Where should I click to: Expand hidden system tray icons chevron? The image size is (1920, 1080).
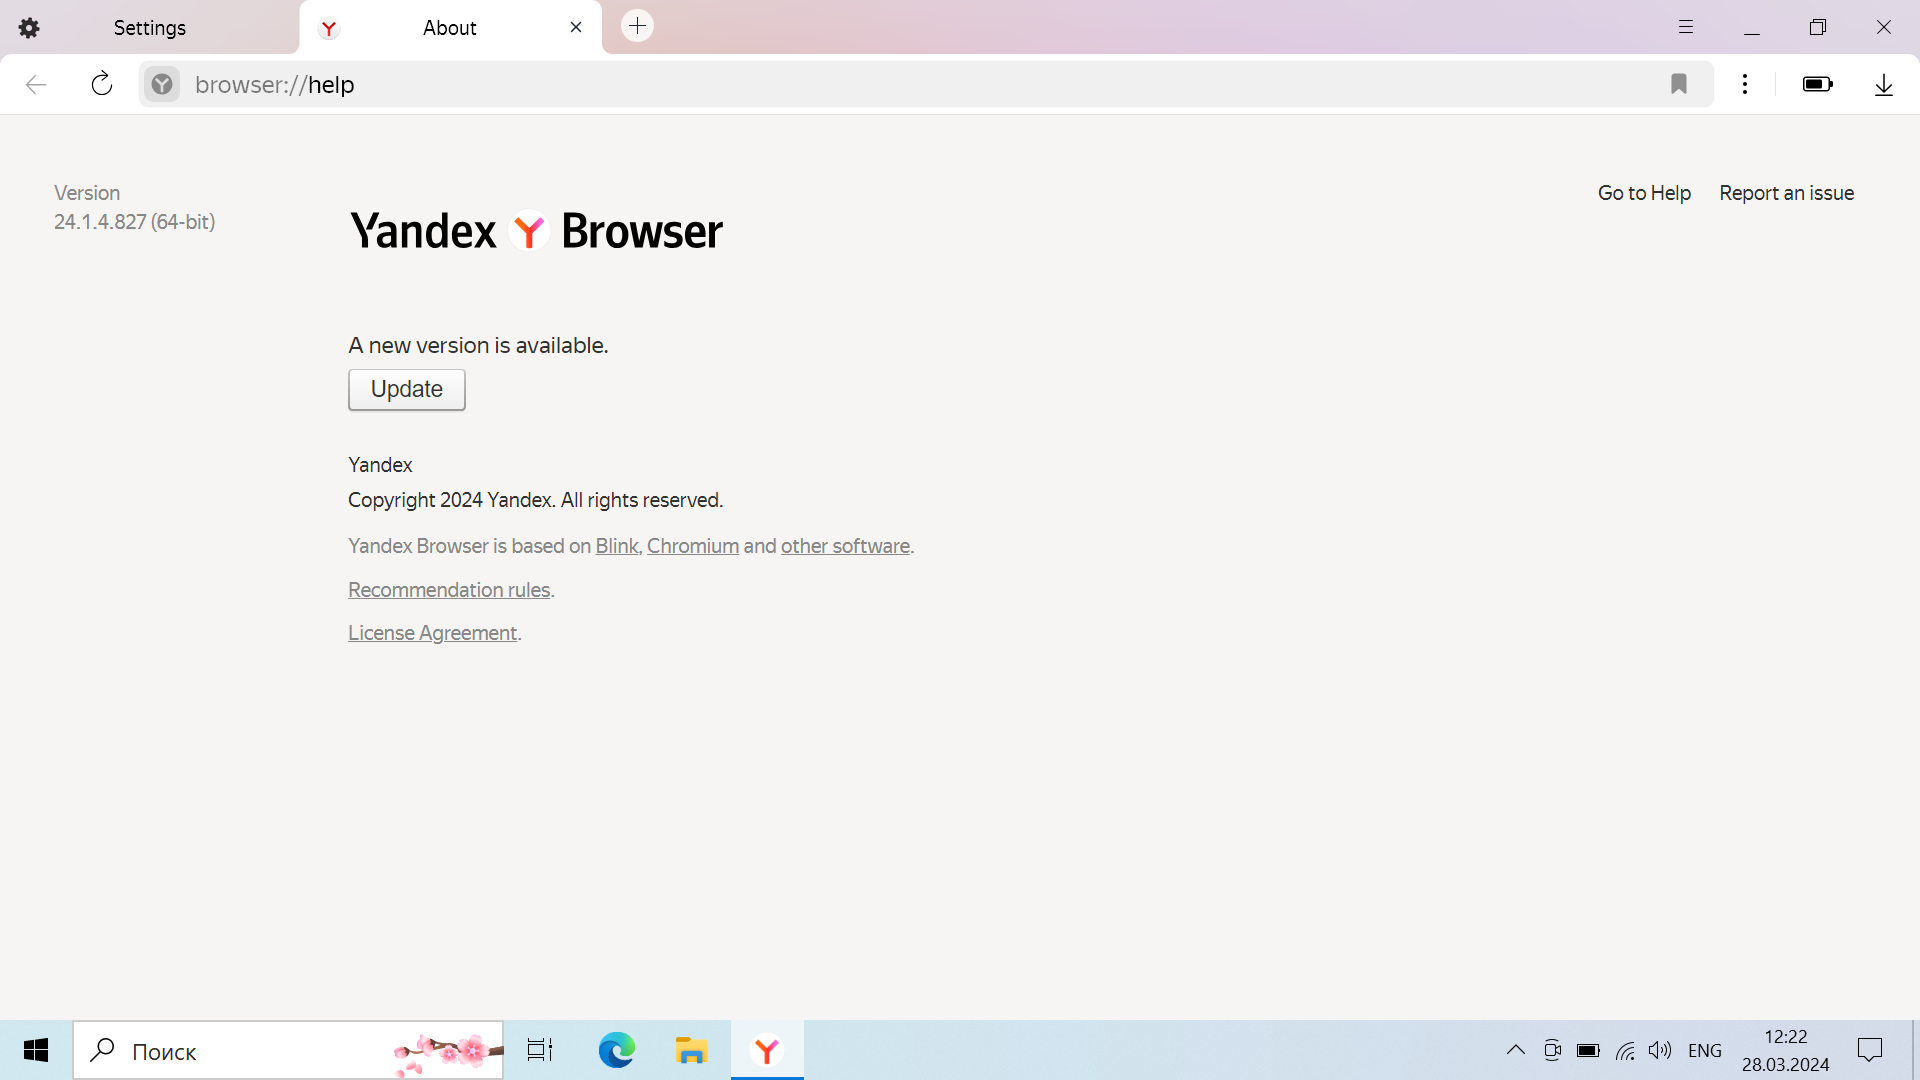point(1515,1050)
